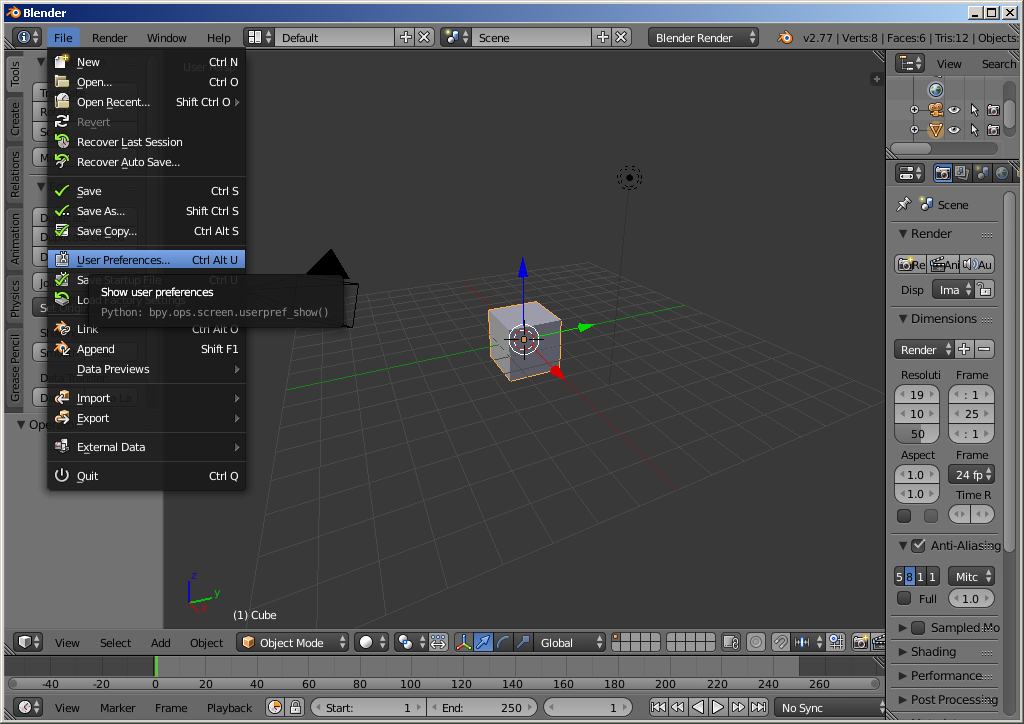Open the Mitchell filter dropdown

coord(971,576)
